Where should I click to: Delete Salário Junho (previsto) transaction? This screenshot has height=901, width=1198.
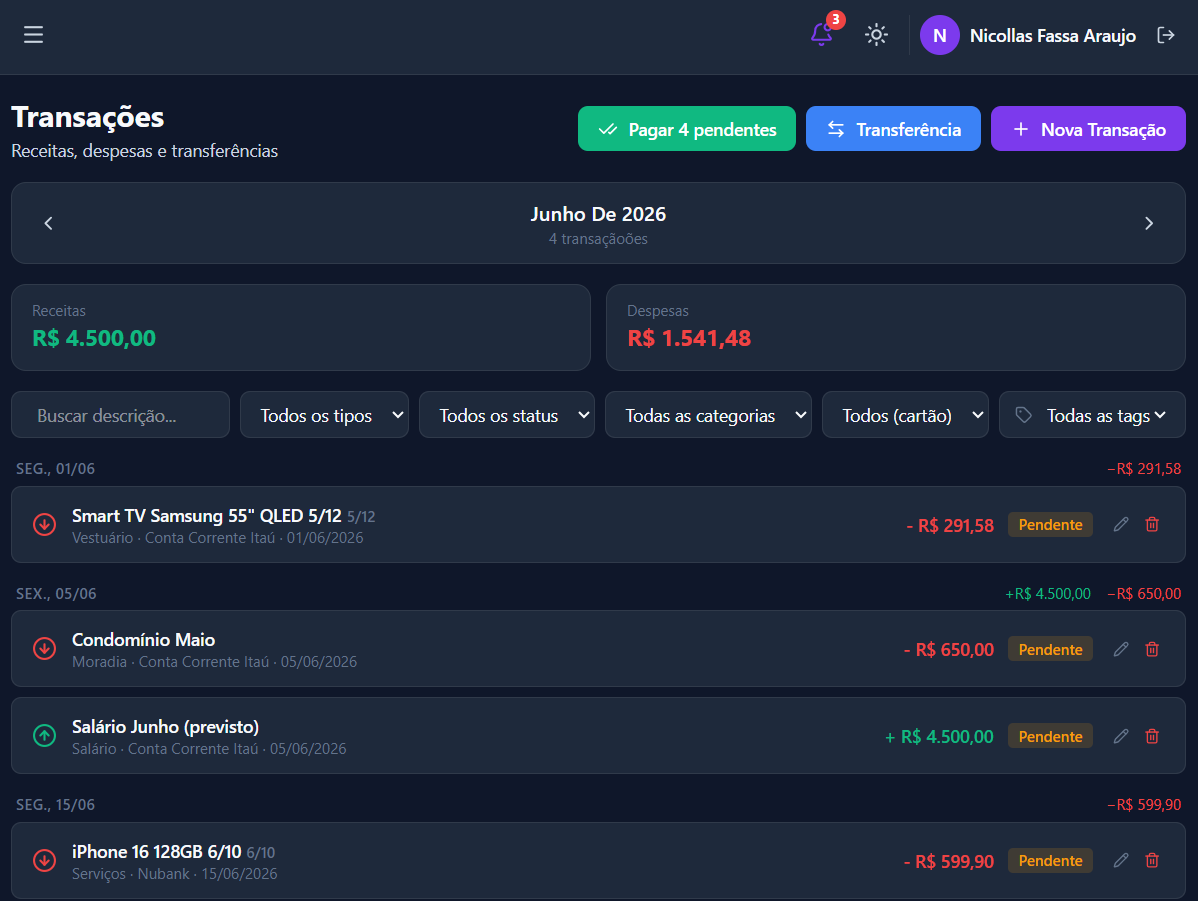pos(1152,736)
